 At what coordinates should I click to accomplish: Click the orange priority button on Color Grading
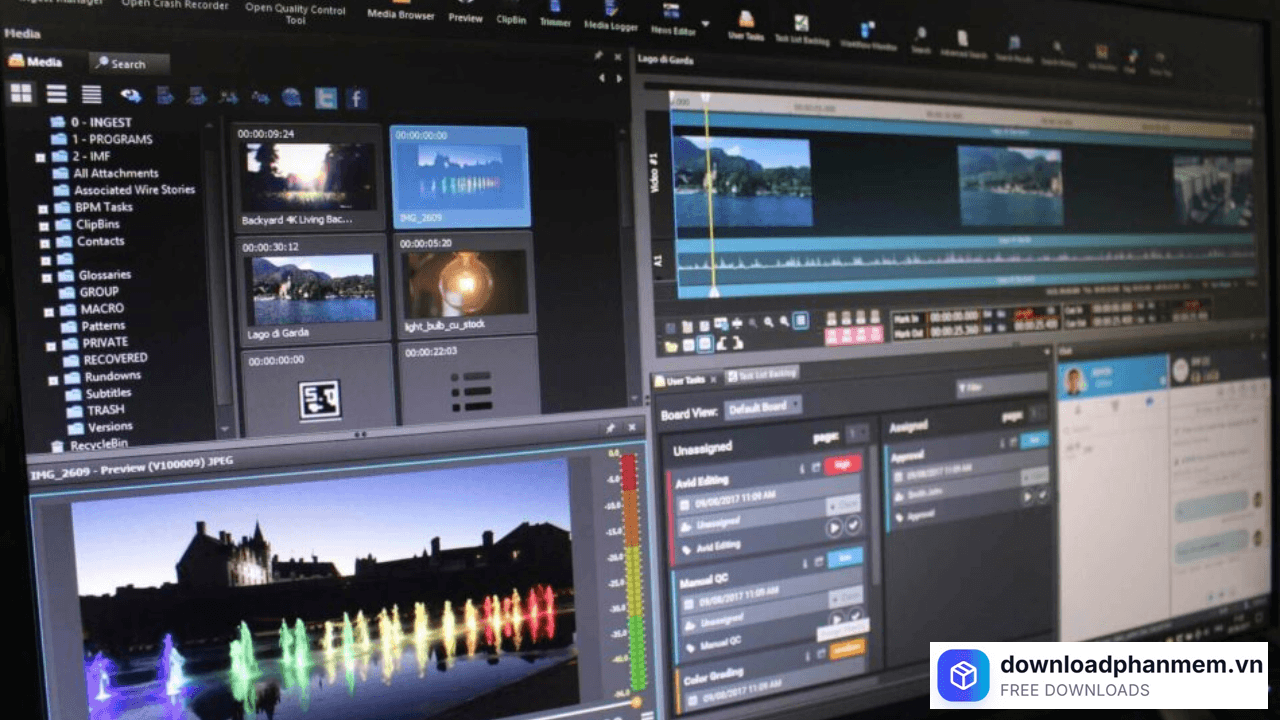[x=848, y=648]
